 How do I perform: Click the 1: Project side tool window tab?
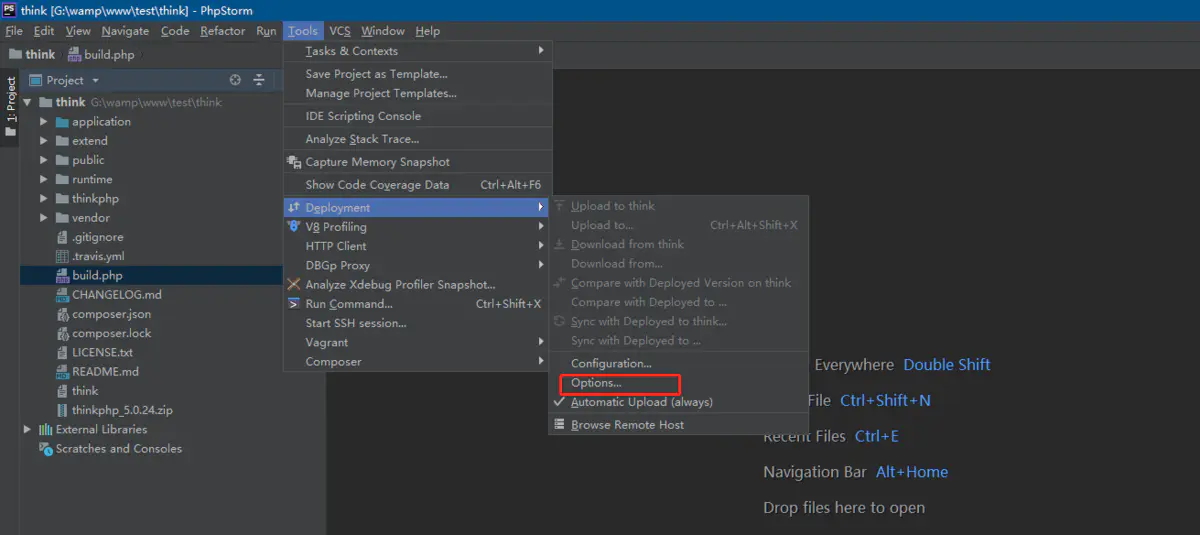(10, 108)
